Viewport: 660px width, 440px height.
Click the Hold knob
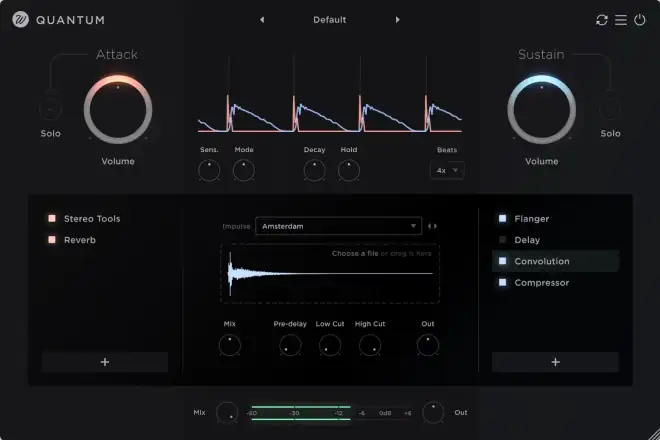tap(349, 171)
